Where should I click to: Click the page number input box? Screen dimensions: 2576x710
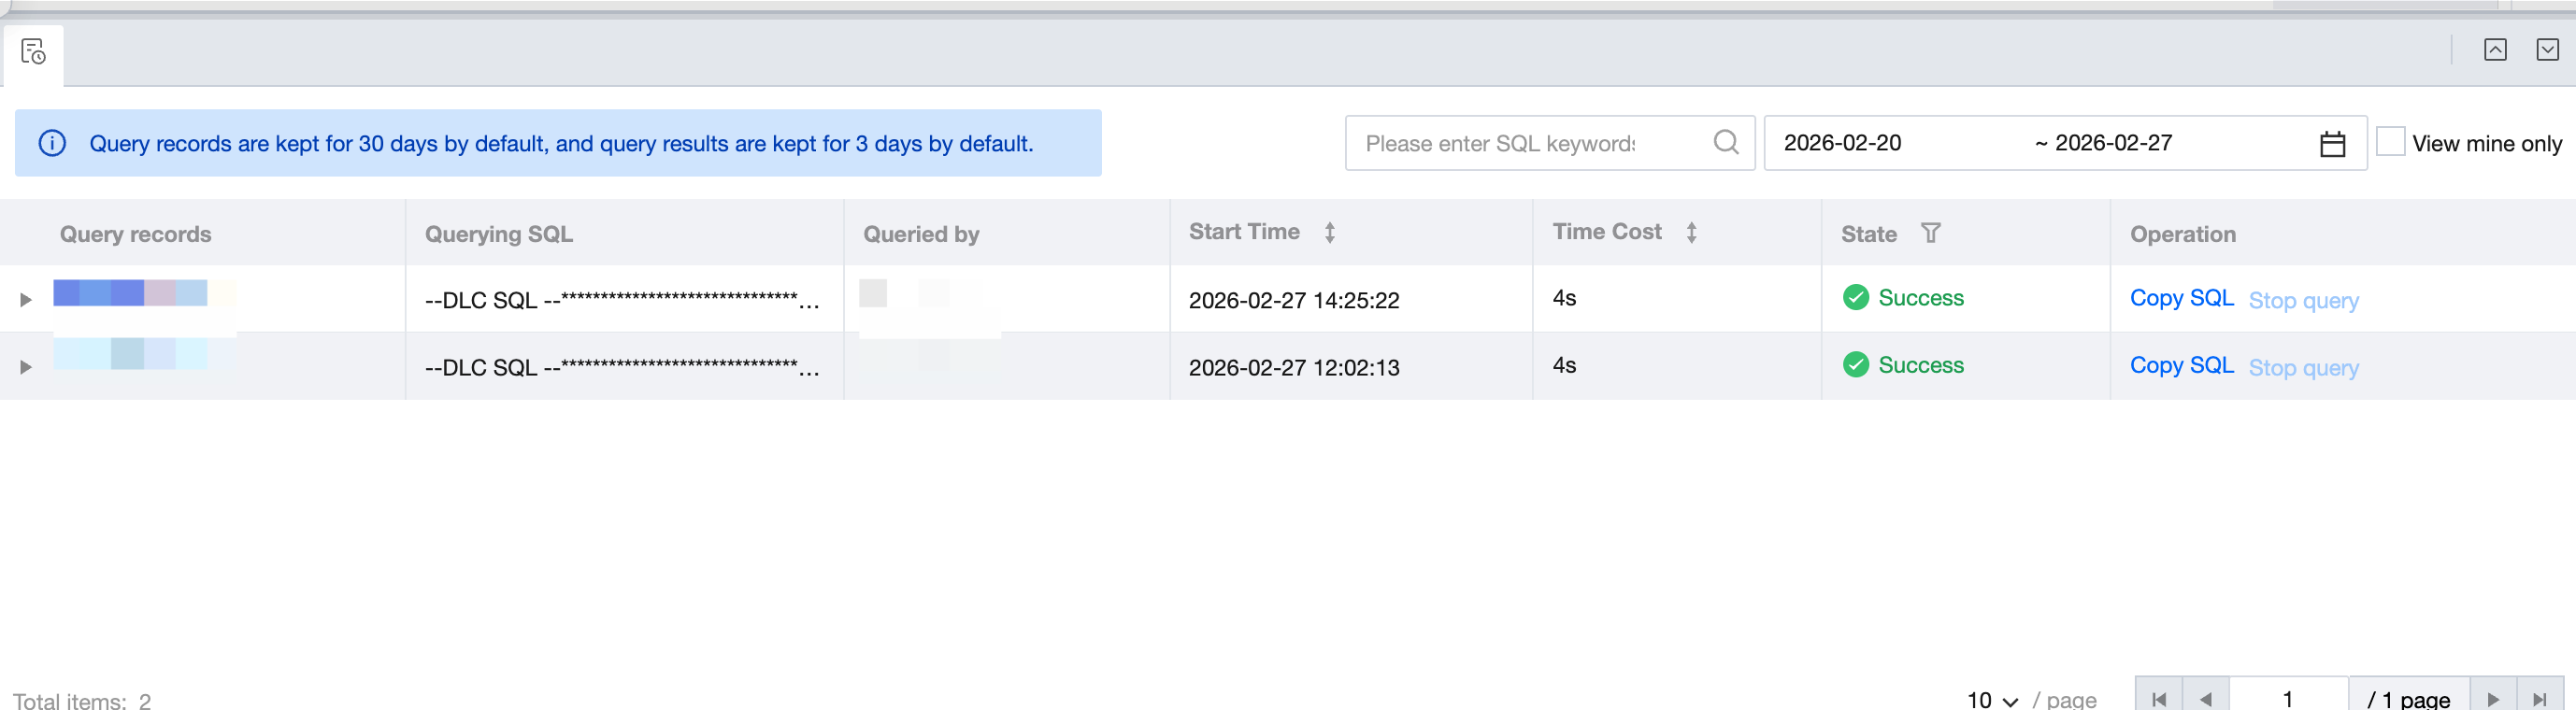[x=2288, y=698]
